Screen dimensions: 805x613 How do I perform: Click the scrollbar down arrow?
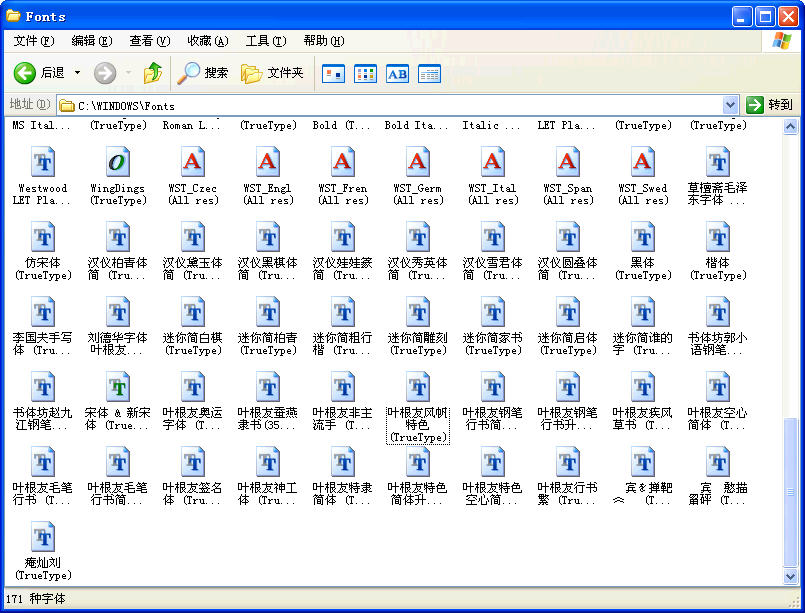791,577
